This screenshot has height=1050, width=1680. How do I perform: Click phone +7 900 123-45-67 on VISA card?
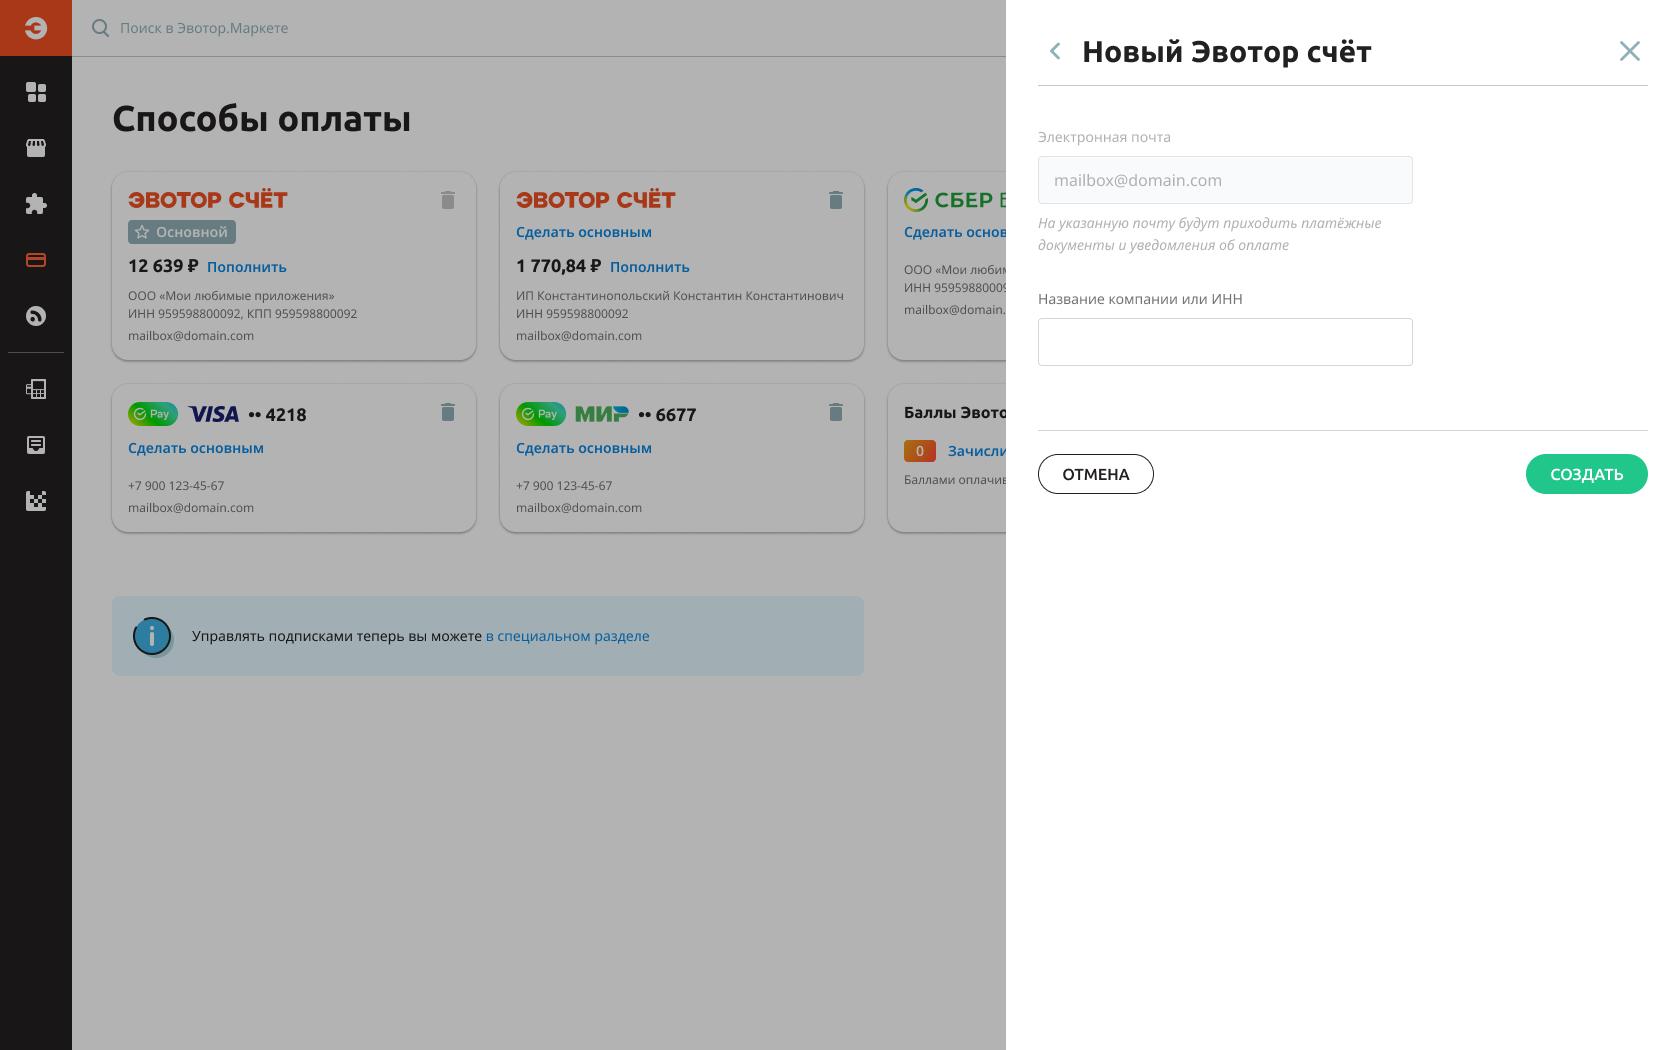(x=176, y=486)
